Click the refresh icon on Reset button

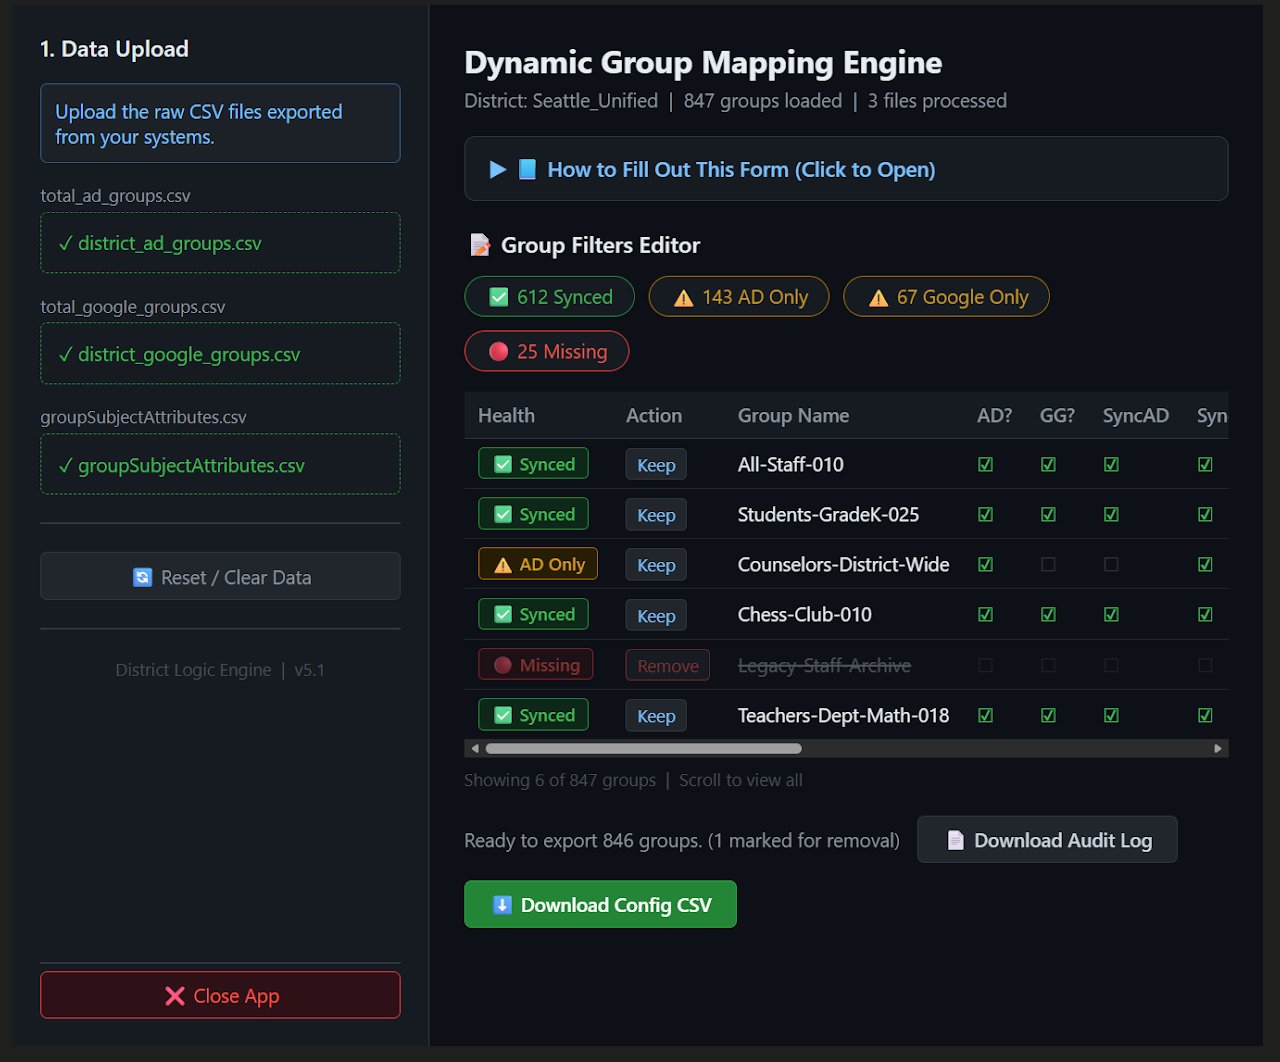point(142,577)
